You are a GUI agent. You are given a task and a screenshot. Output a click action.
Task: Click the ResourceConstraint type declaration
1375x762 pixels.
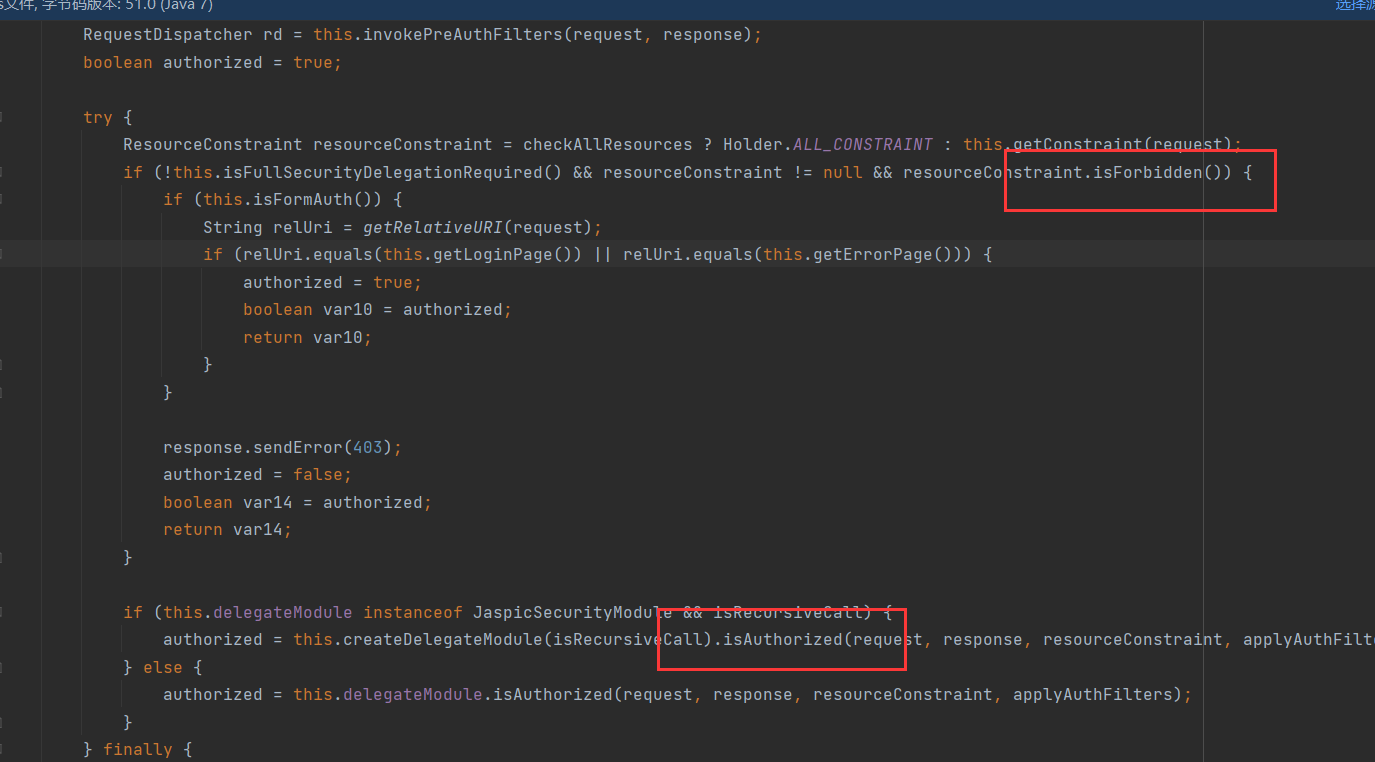coord(213,145)
